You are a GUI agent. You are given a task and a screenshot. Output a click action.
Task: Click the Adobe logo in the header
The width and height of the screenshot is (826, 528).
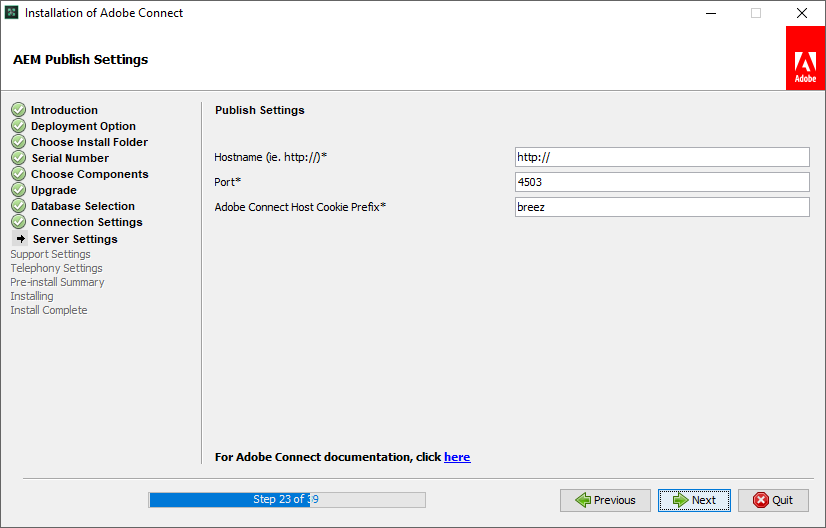pos(805,58)
